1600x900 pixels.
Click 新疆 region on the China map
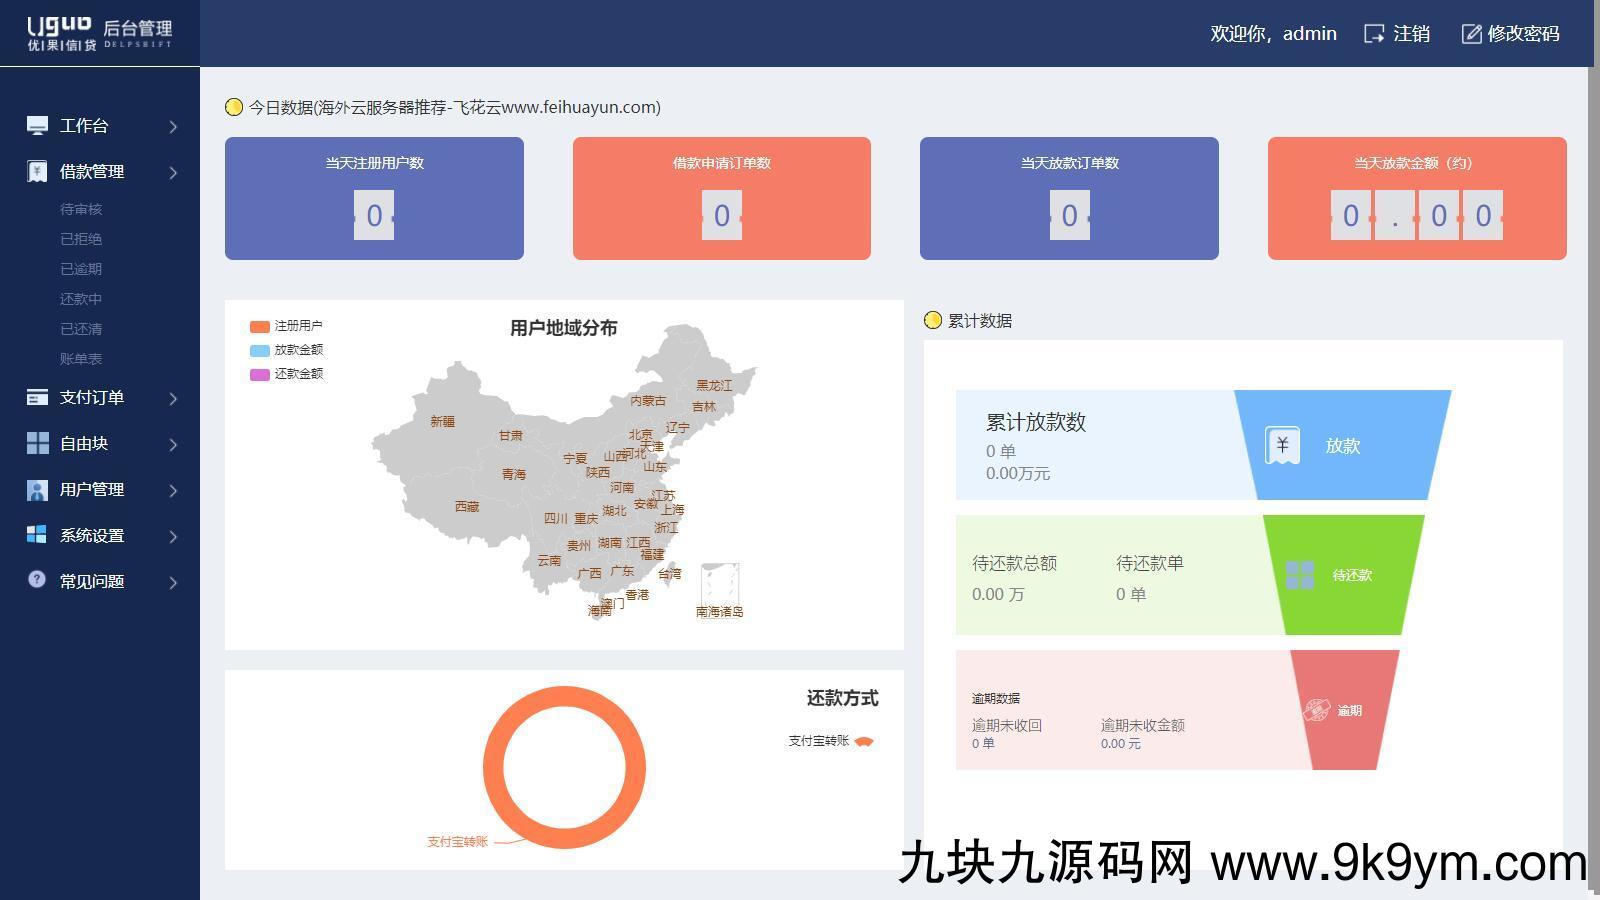coord(442,421)
